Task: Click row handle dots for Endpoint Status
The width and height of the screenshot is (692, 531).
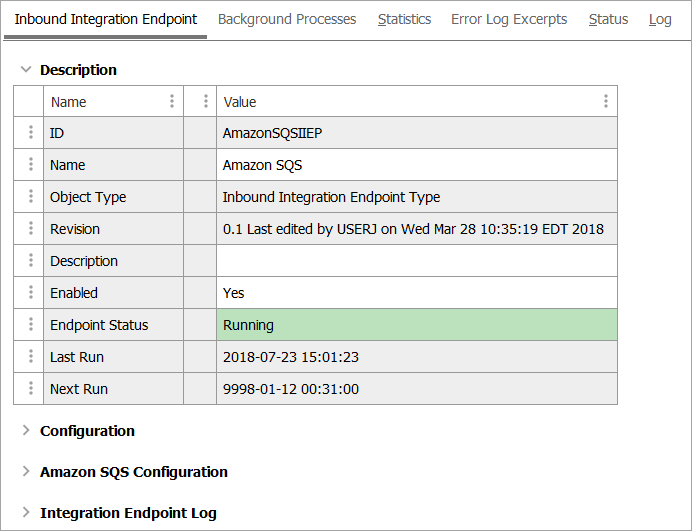Action: point(31,325)
